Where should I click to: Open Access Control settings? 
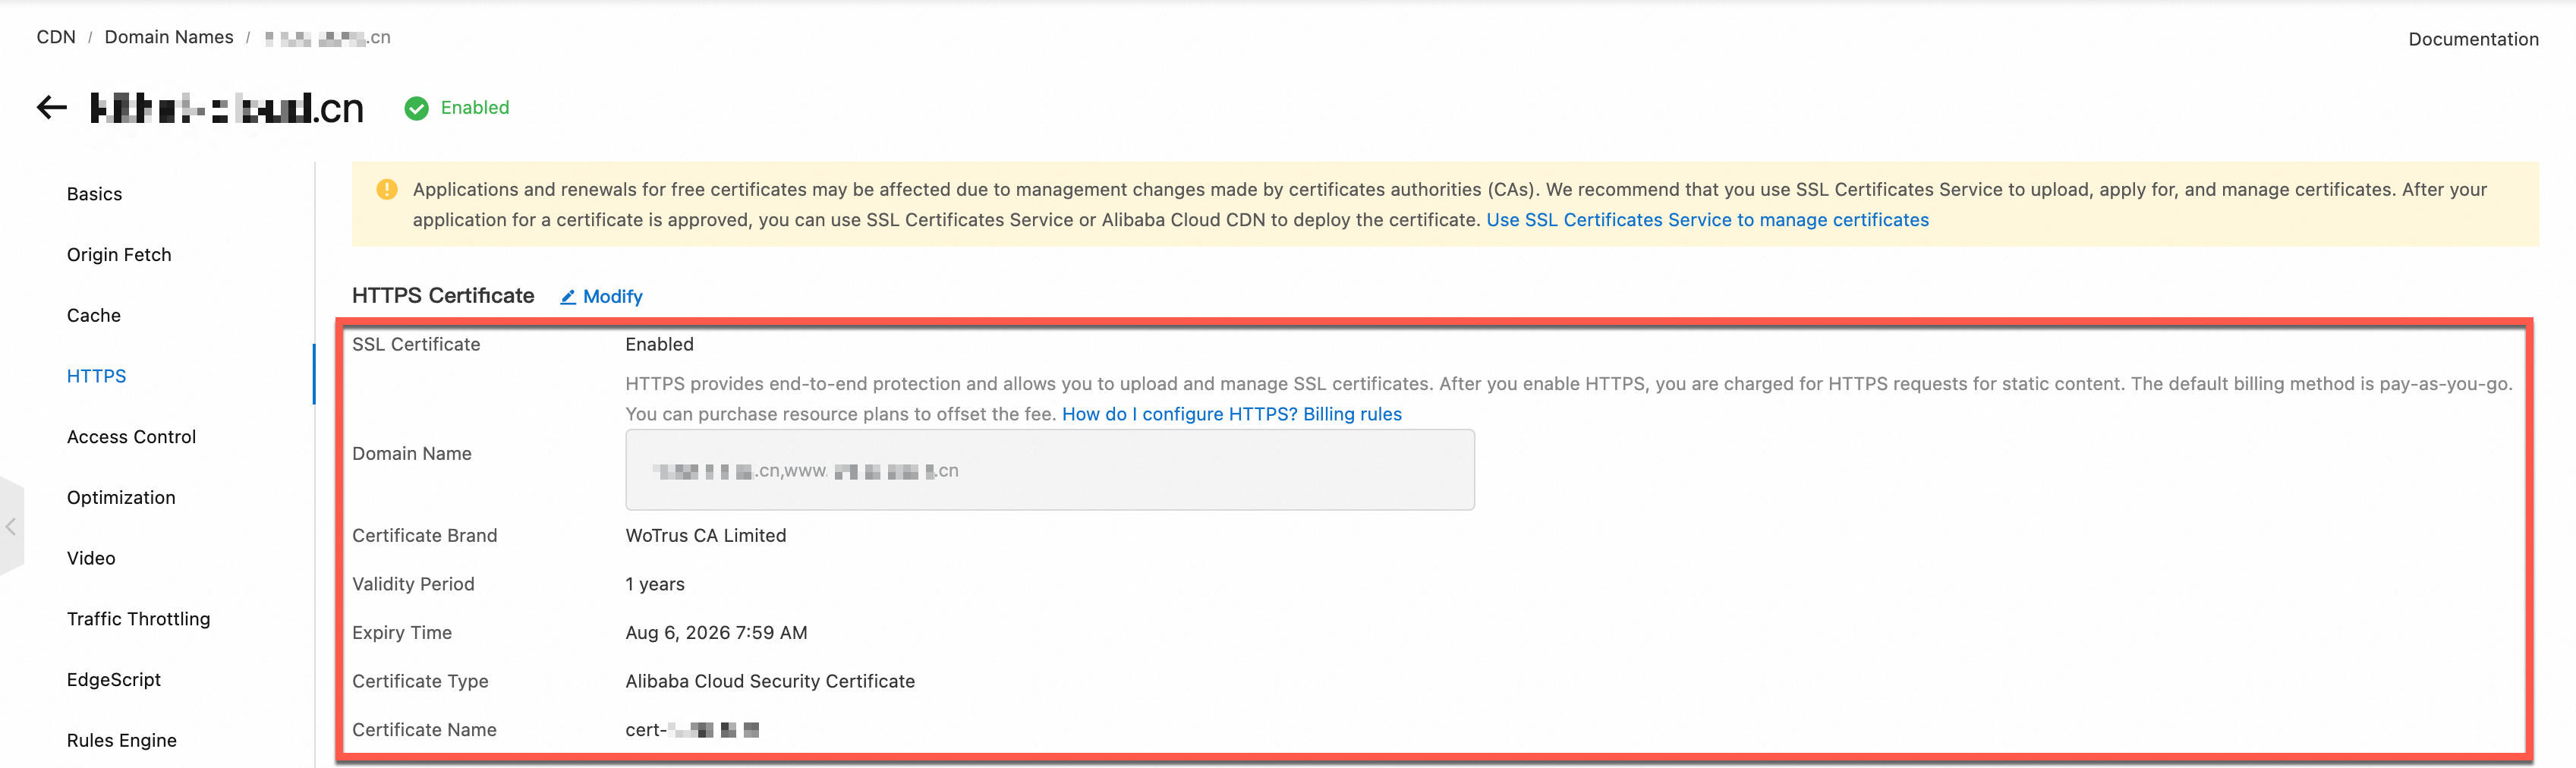[x=131, y=437]
